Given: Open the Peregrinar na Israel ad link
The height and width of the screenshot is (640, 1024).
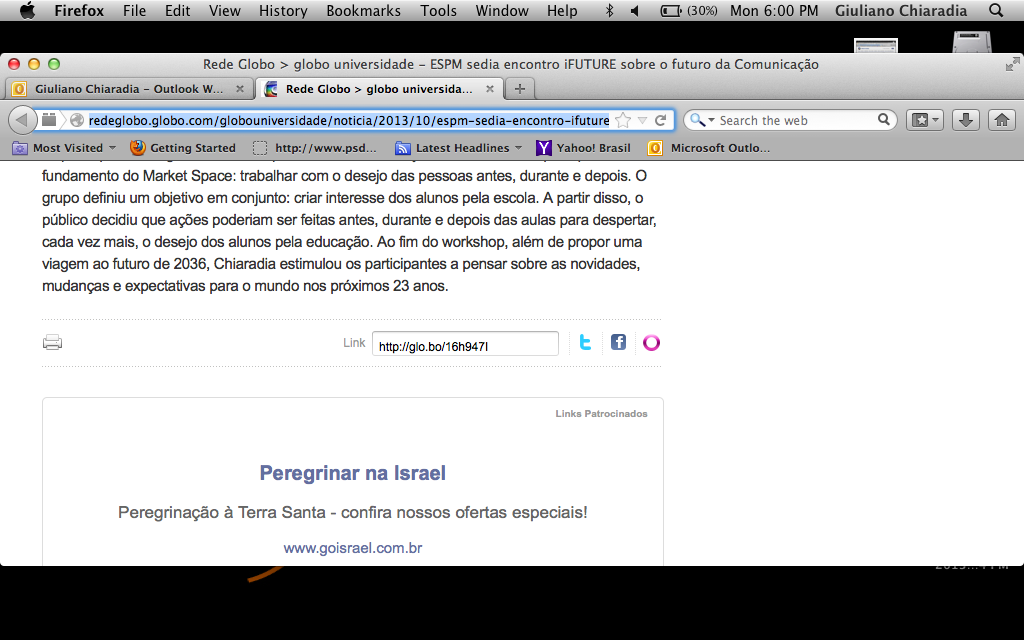Looking at the screenshot, I should click(352, 473).
